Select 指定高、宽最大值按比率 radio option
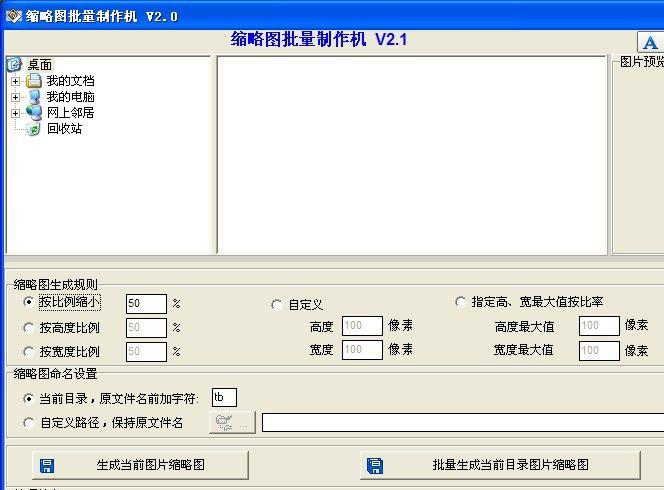The height and width of the screenshot is (490, 664). coord(460,302)
